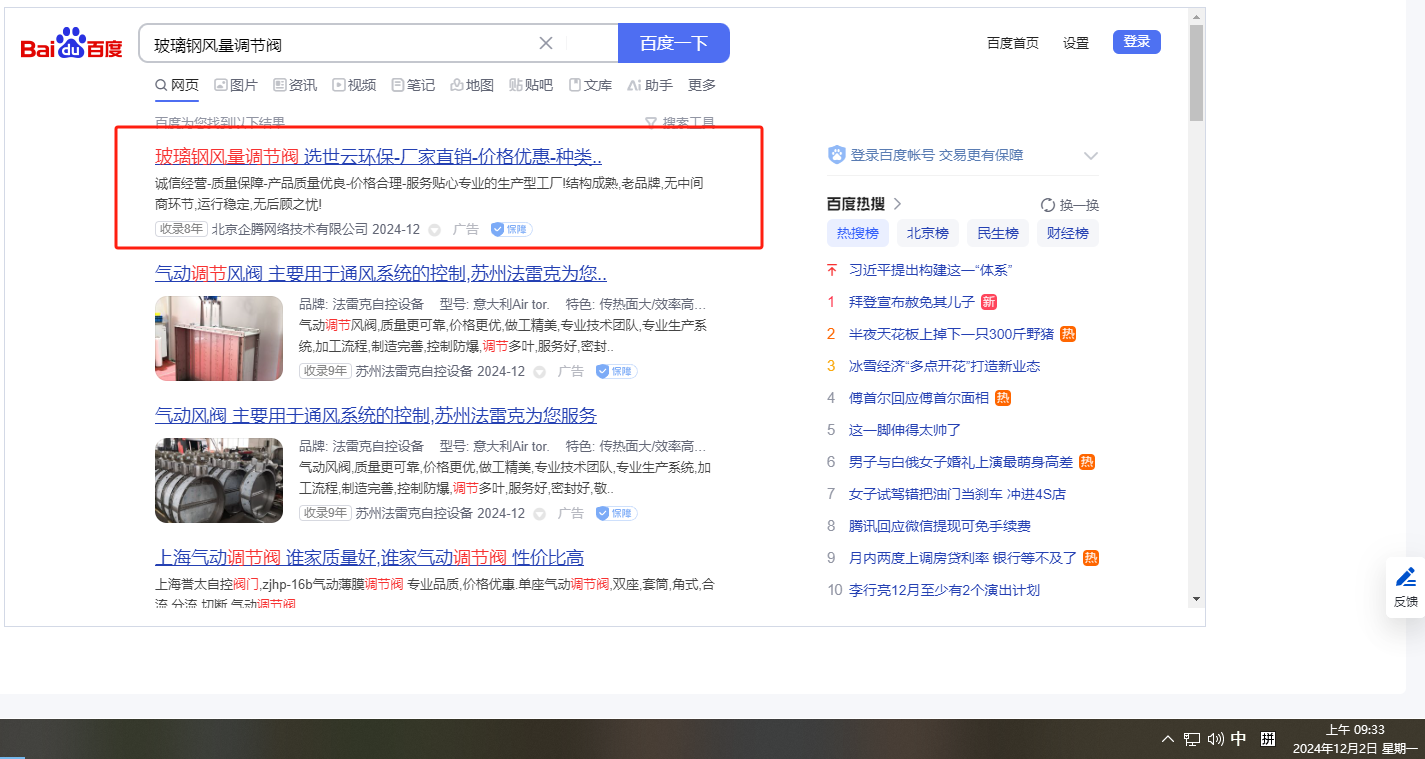Toggle the 中 input method indicator
Screen dimensions: 1425x759
(x=1238, y=739)
